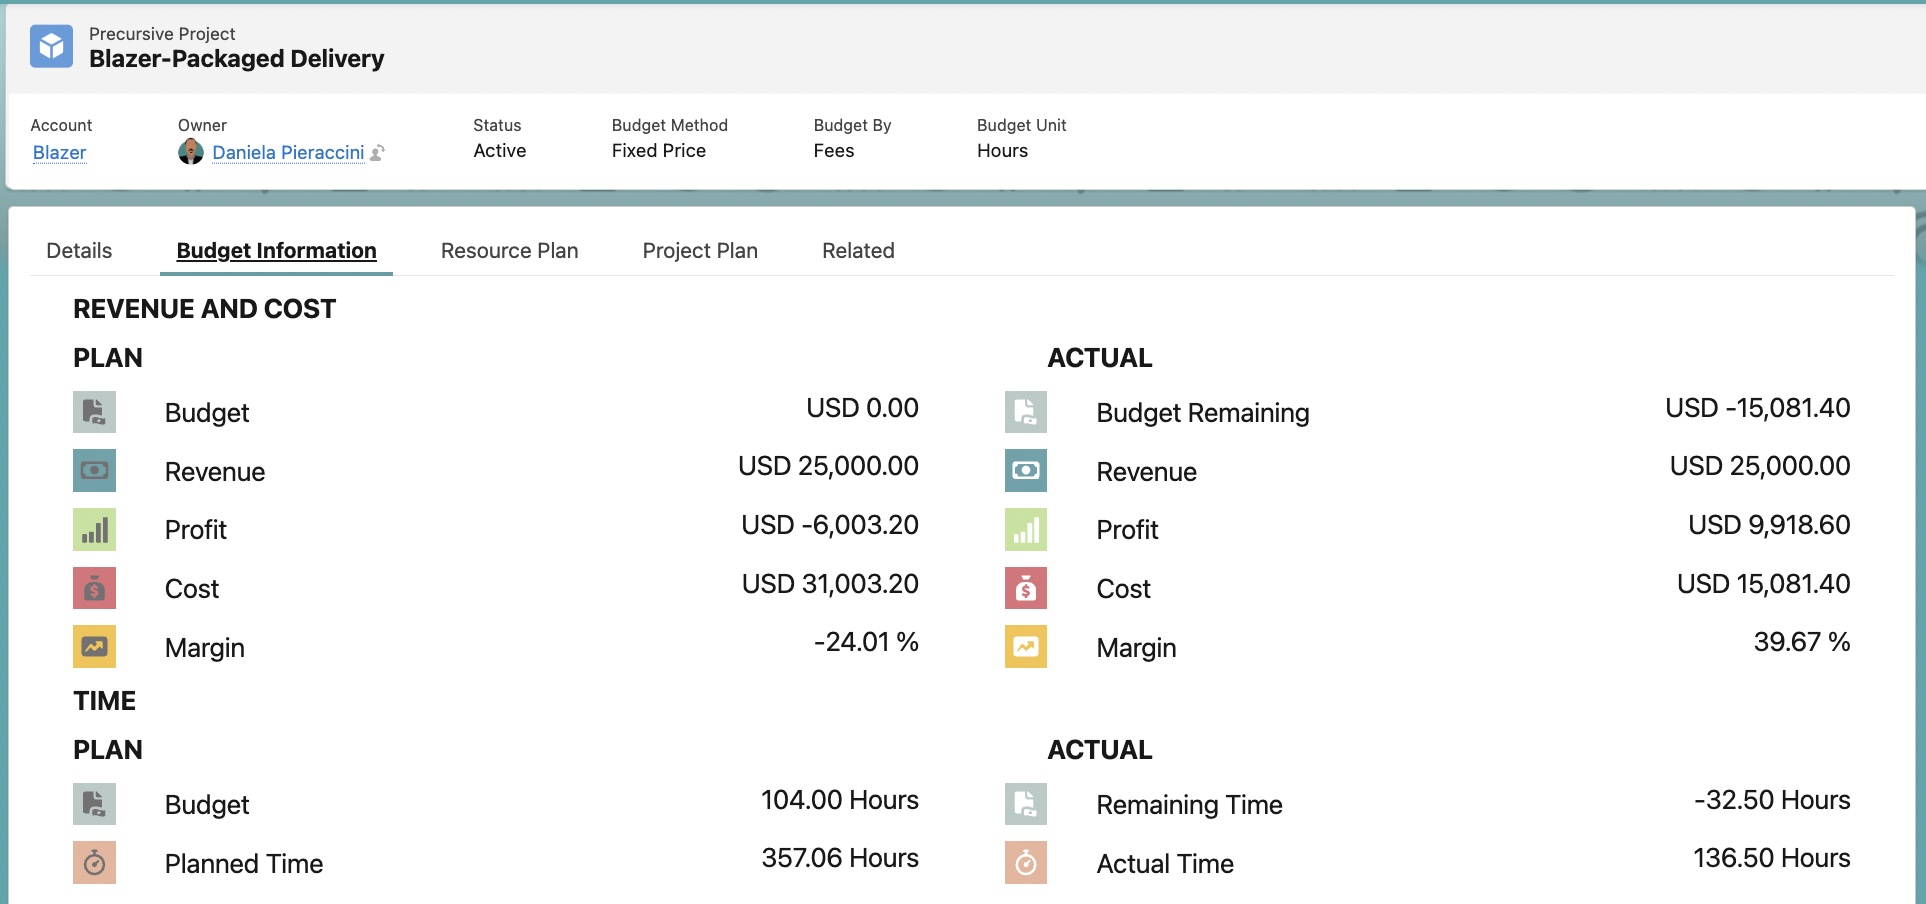Screen dimensions: 1926x904
Task: Click the Planned Time stopwatch icon
Action: coord(94,862)
